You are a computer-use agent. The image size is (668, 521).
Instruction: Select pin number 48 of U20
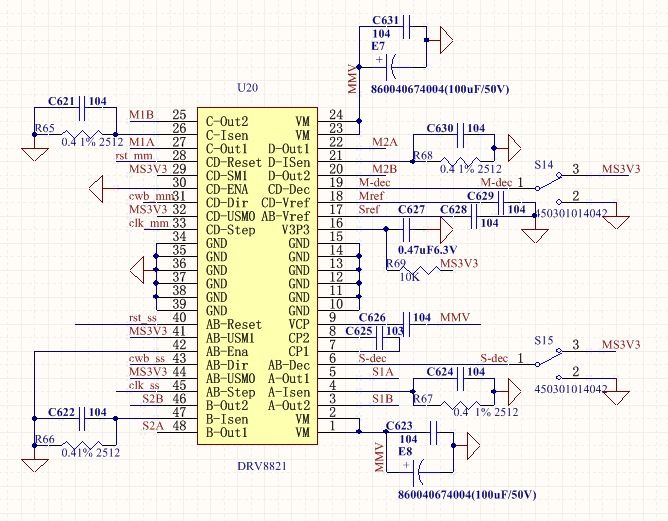point(179,426)
